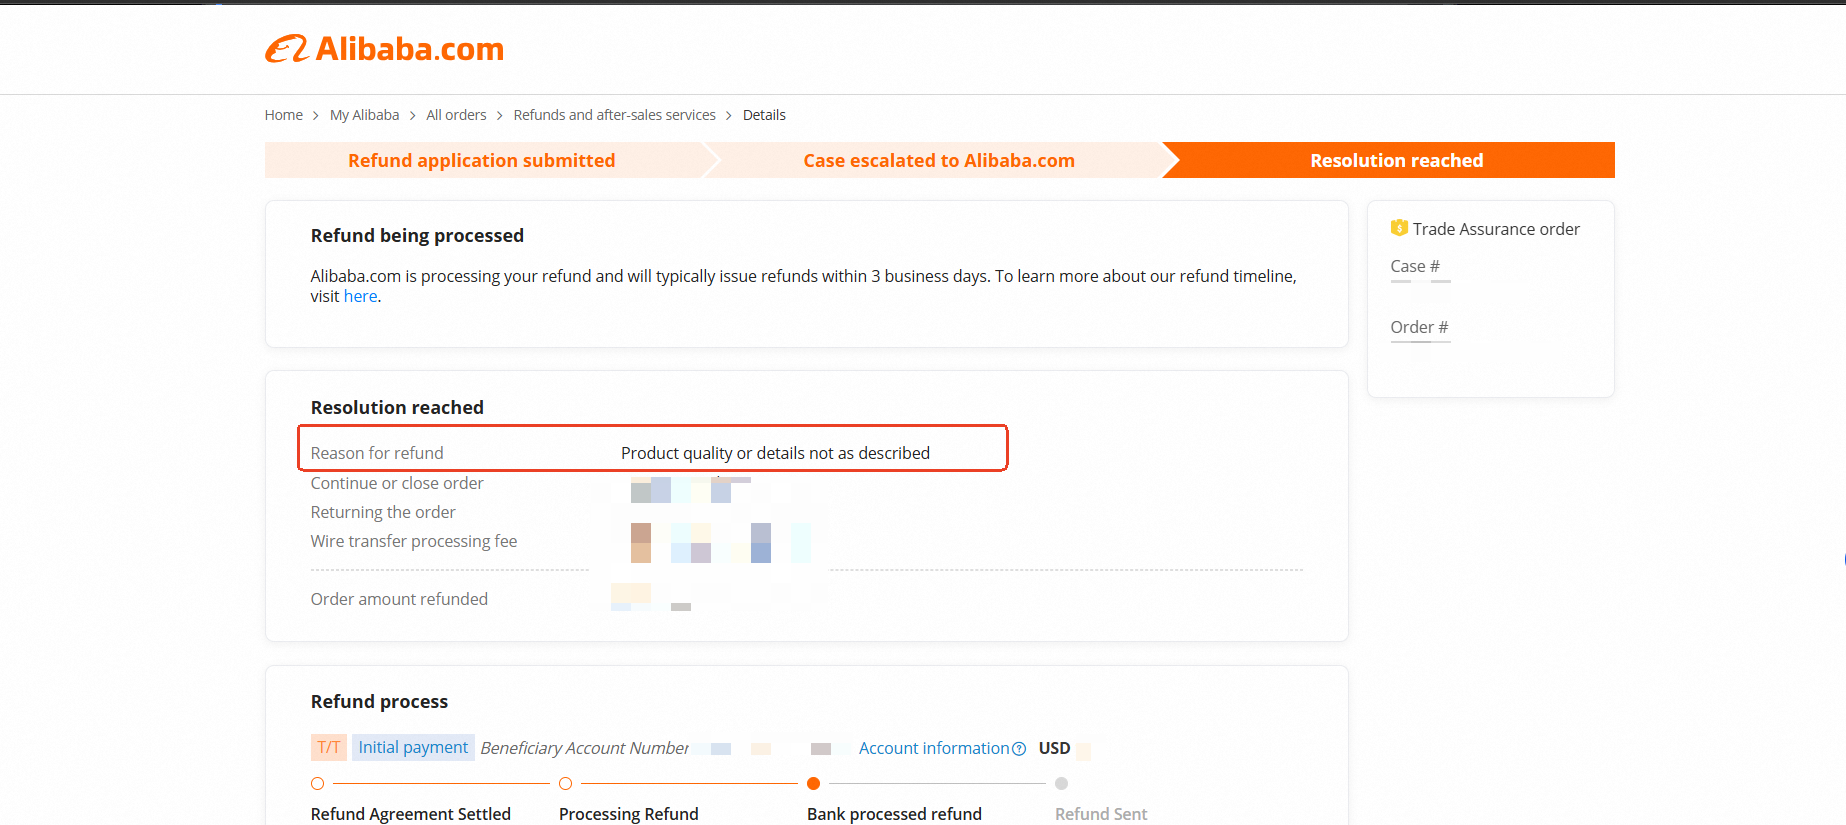Click the question mark help icon

pyautogui.click(x=1019, y=749)
